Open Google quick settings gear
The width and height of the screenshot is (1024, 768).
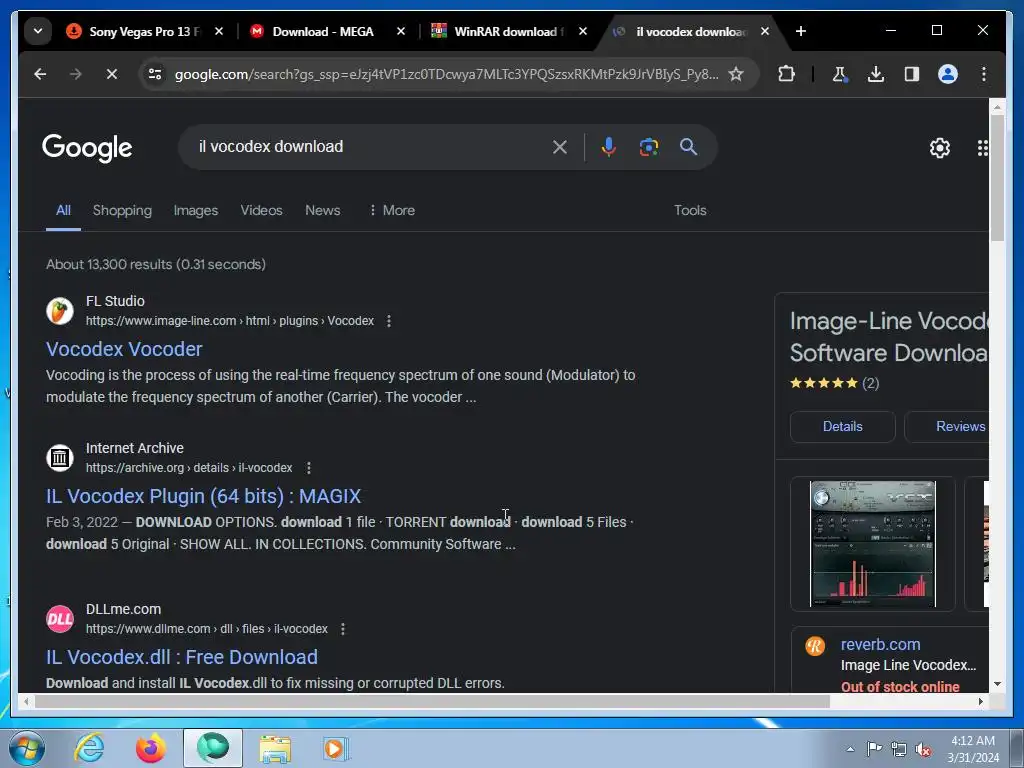[940, 148]
